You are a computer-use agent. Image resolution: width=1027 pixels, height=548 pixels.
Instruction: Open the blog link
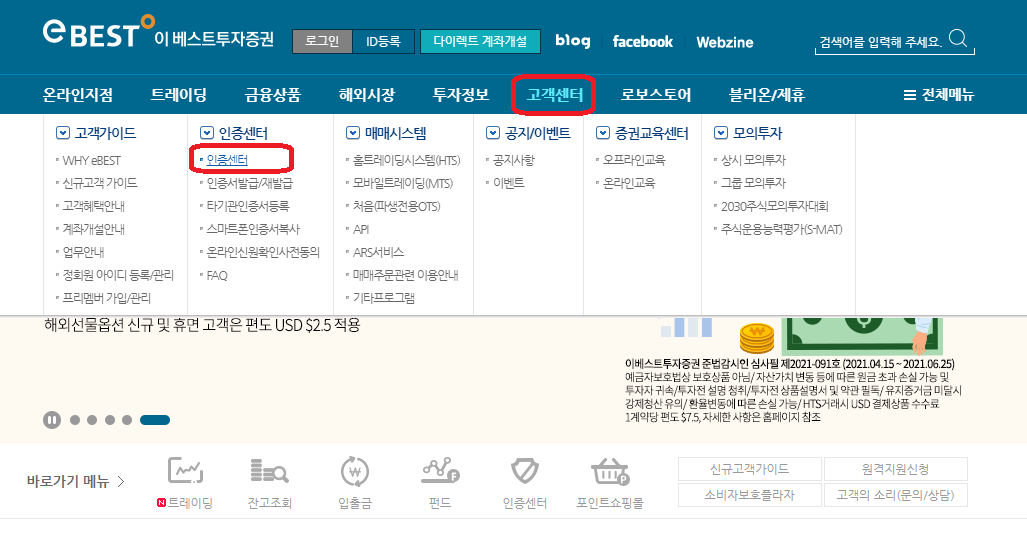(573, 41)
